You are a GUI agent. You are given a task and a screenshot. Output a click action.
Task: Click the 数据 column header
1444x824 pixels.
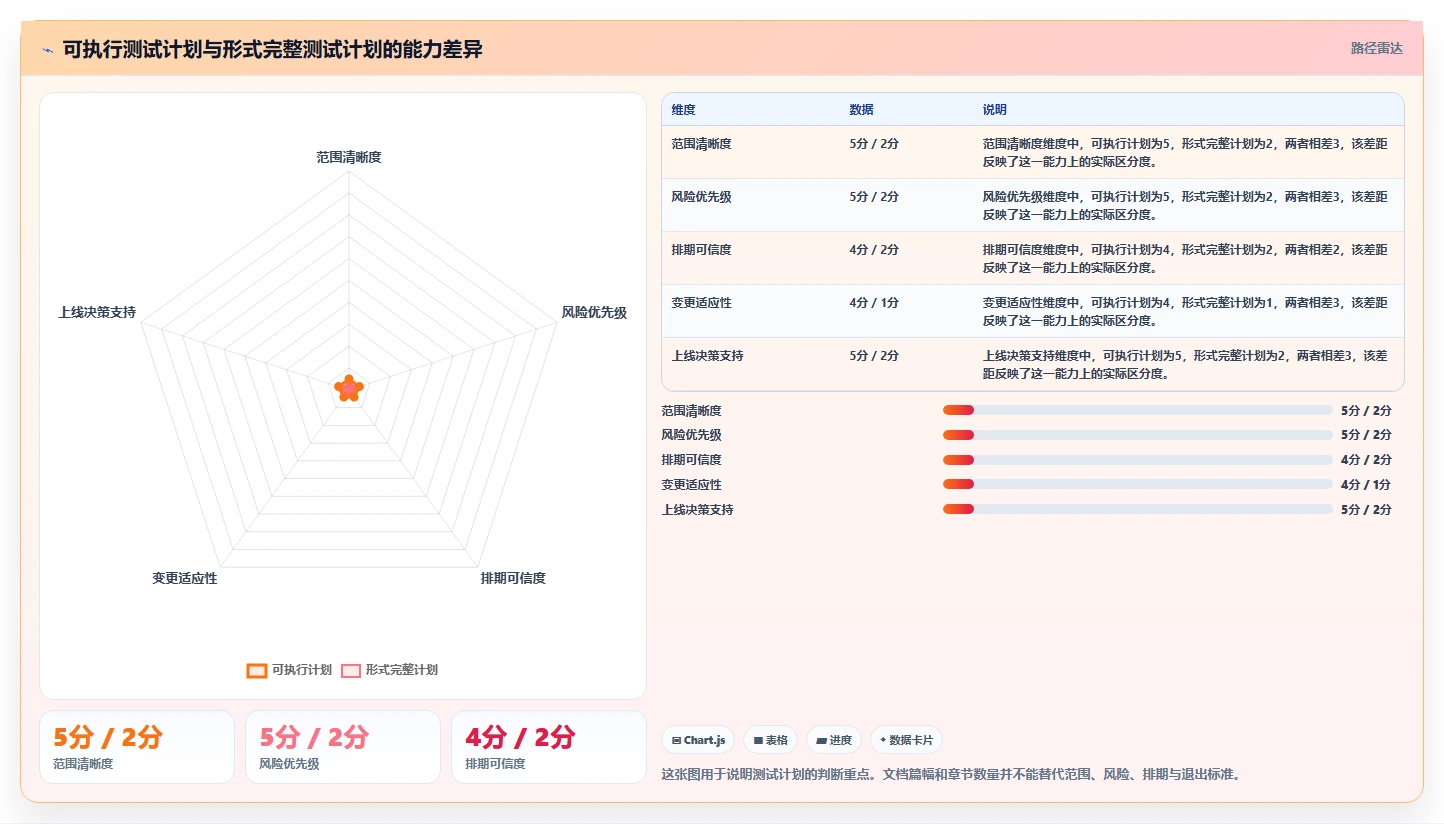click(862, 110)
